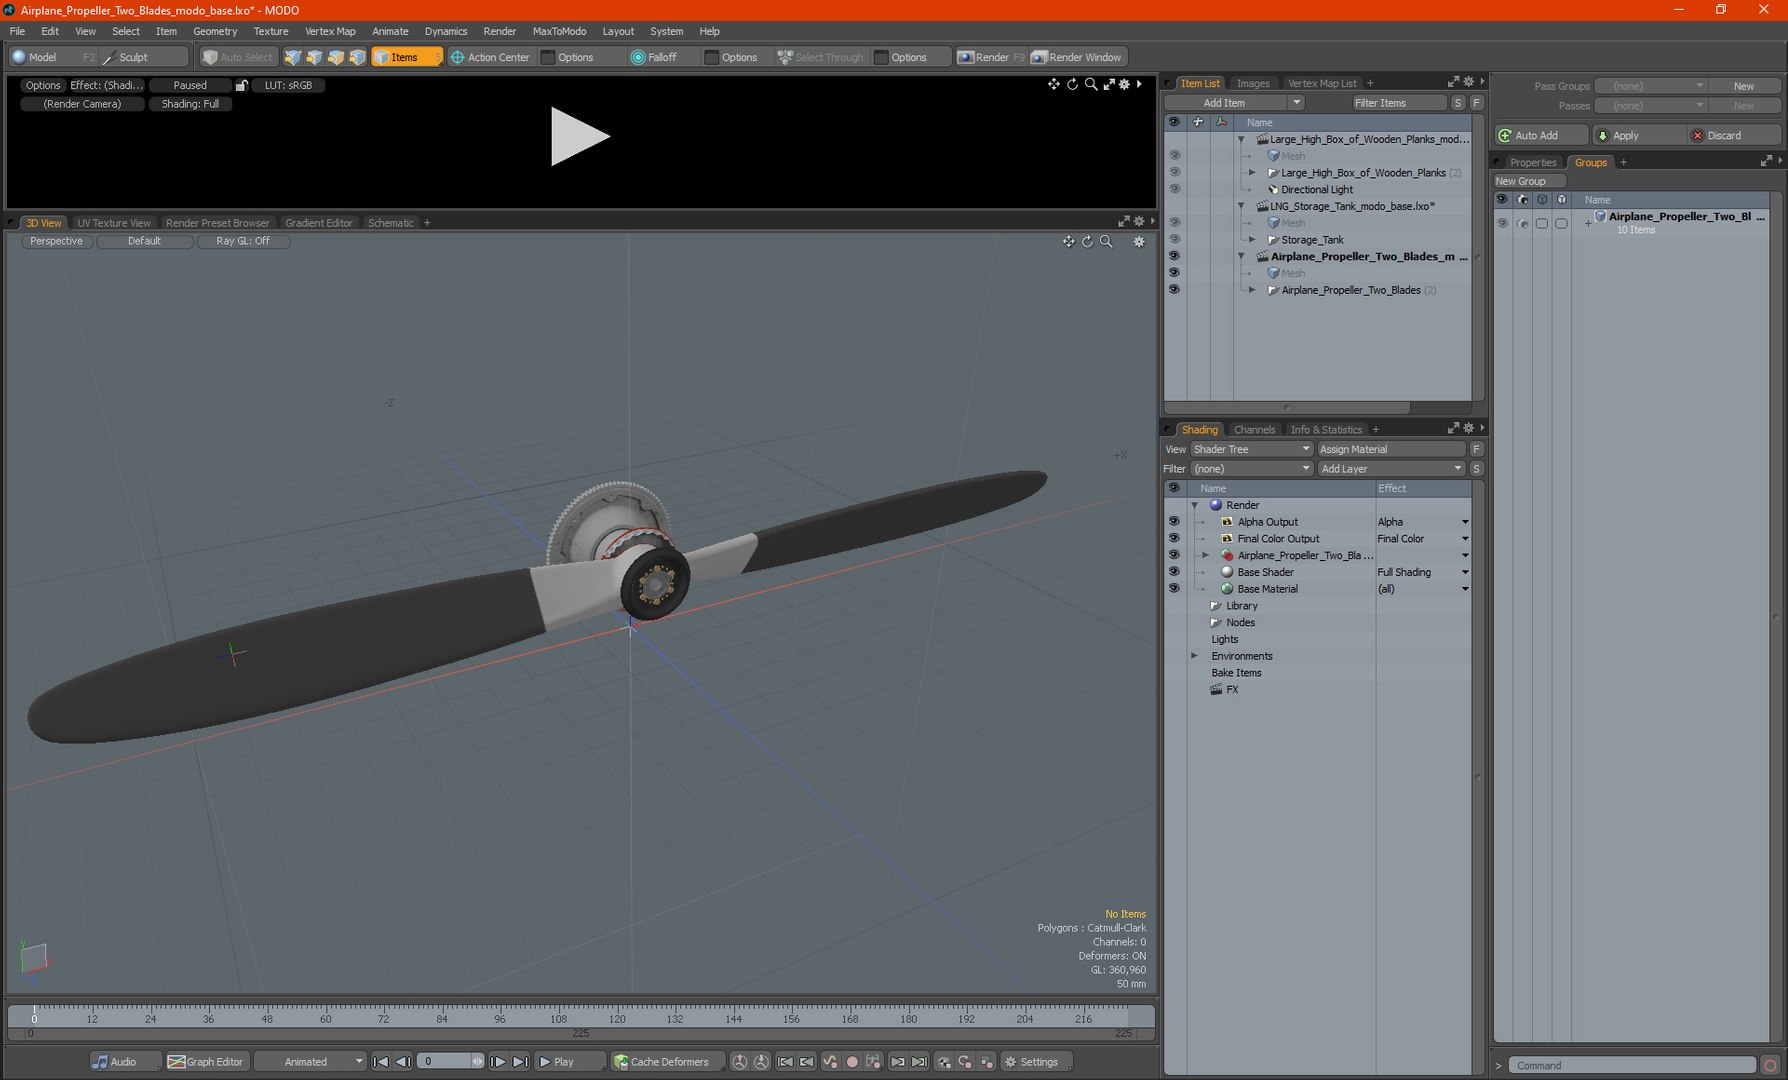The width and height of the screenshot is (1788, 1080).
Task: Click the Play button in timeline
Action: (568, 1062)
